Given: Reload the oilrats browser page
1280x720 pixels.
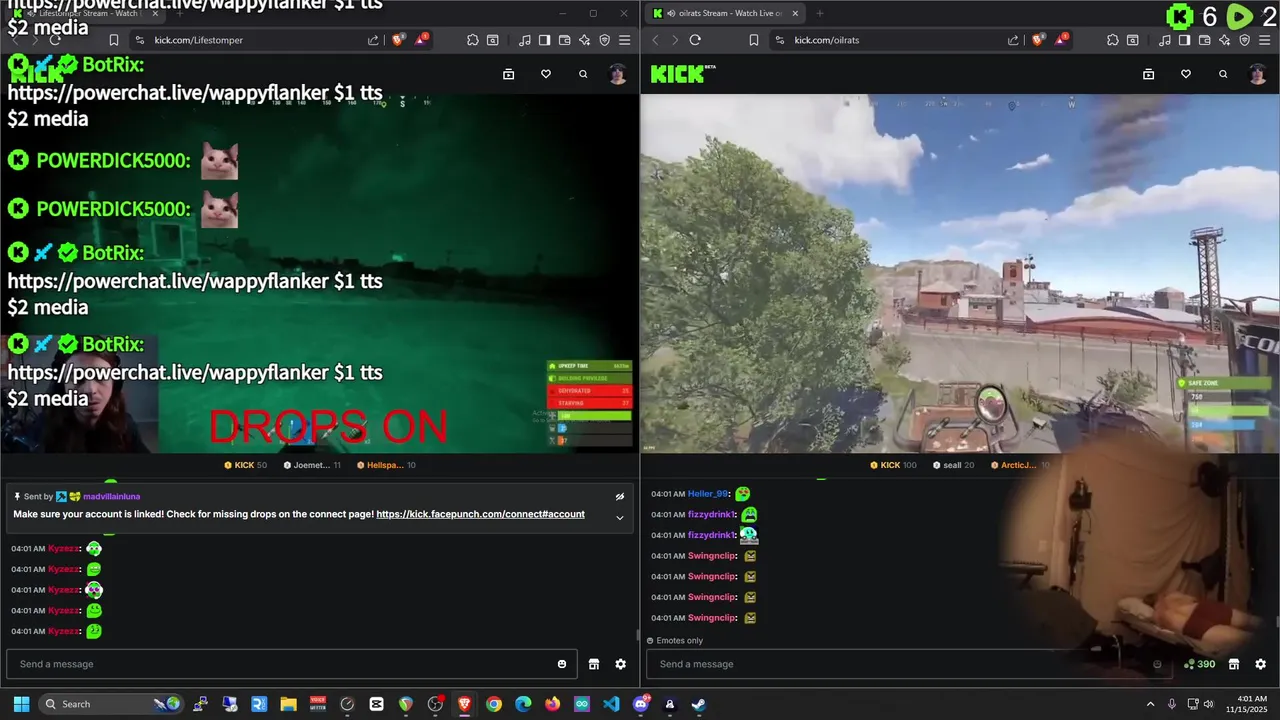Looking at the screenshot, I should [x=695, y=40].
